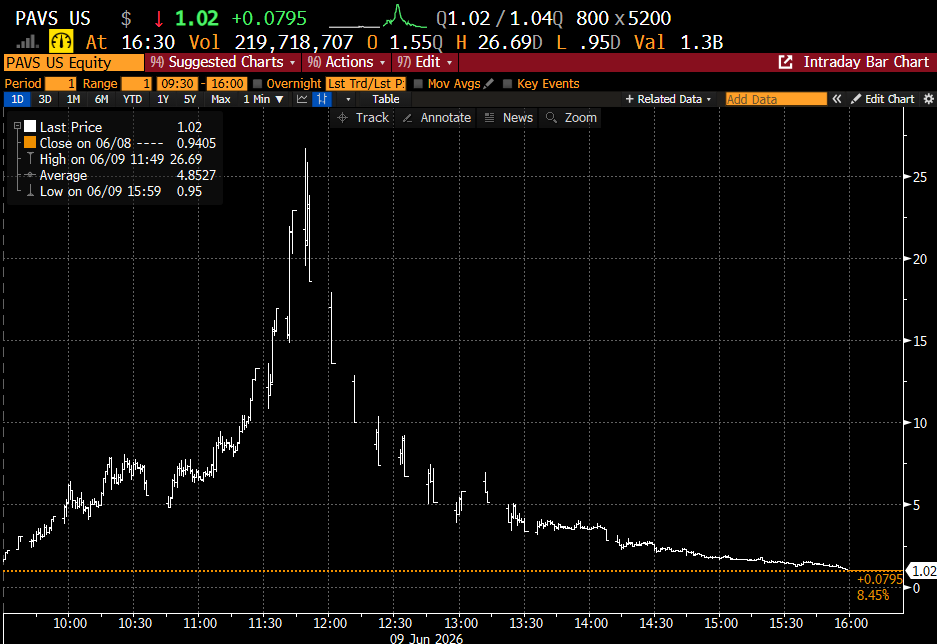Viewport: 937px width, 644px height.
Task: Click the 8.45% change label
Action: [x=872, y=595]
